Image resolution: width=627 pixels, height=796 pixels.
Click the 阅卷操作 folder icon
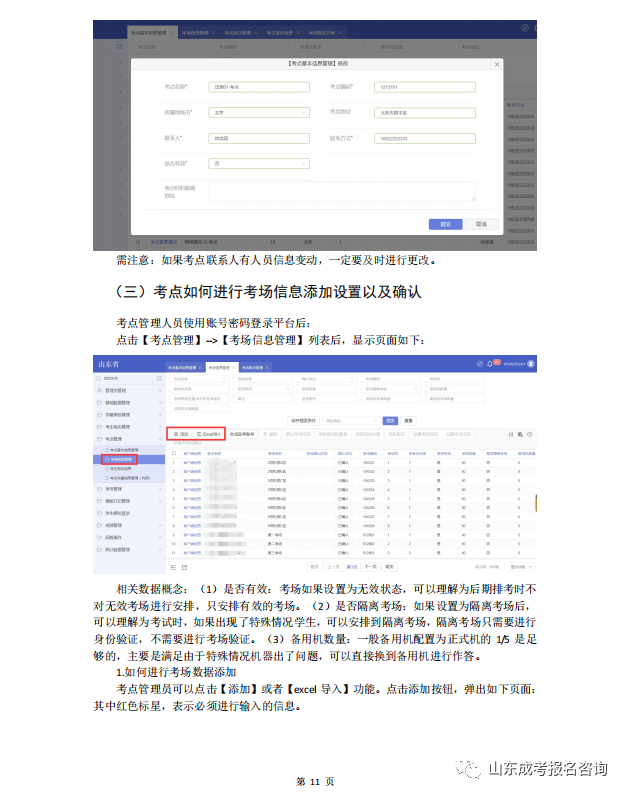coord(99,538)
